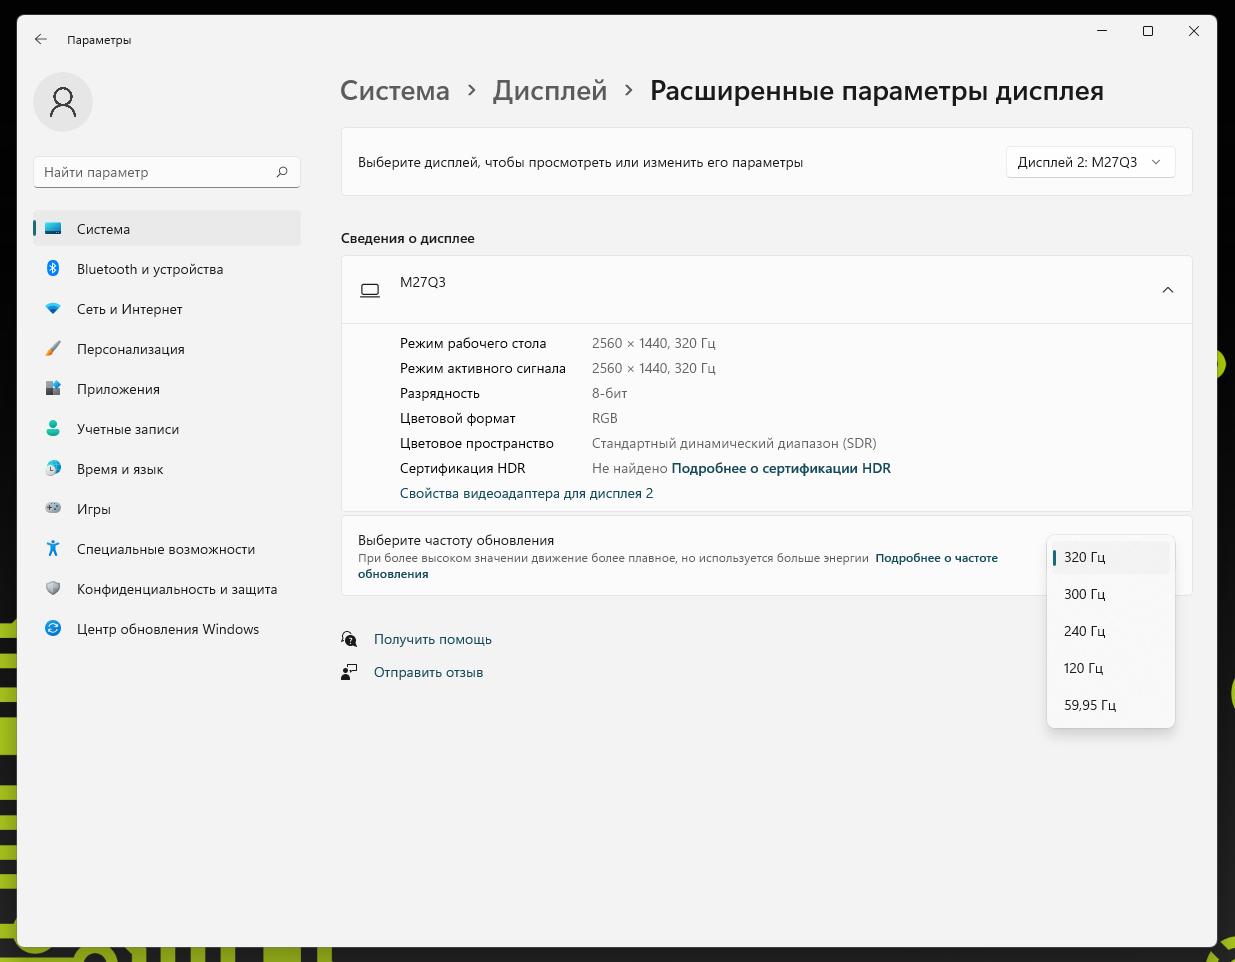The width and height of the screenshot is (1235, 962).
Task: Collapse the M27Q3 display info section
Action: click(1167, 290)
